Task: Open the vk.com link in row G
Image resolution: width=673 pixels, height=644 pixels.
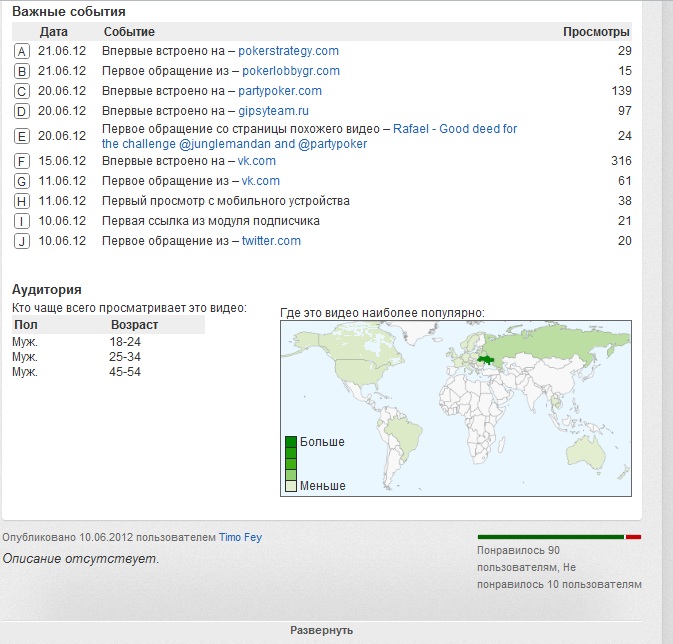Action: pyautogui.click(x=261, y=181)
